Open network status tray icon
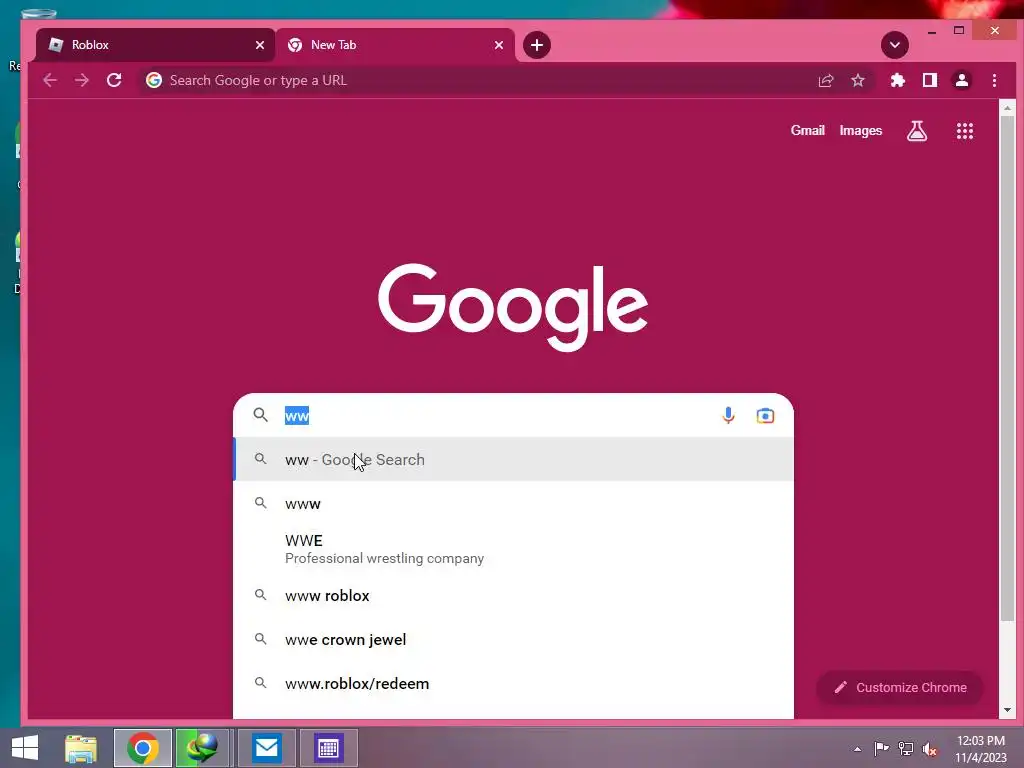Viewport: 1024px width, 768px height. click(906, 749)
